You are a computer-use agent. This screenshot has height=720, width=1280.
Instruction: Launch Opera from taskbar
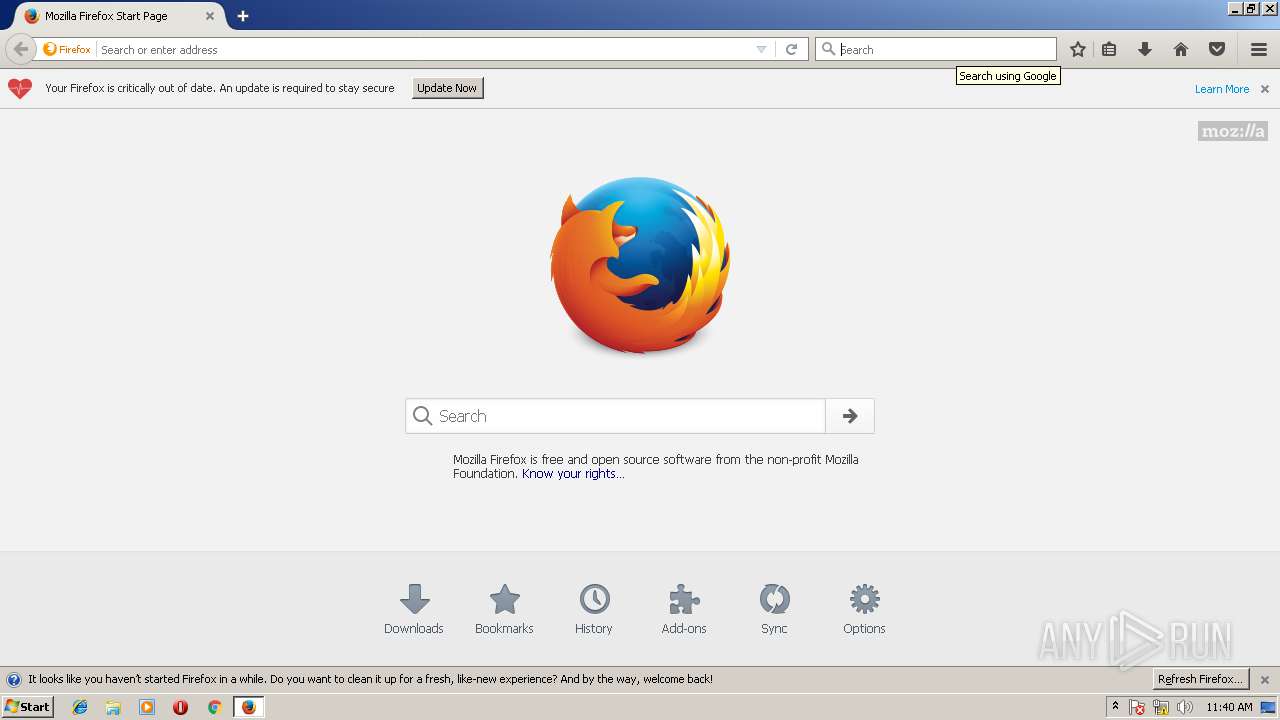tap(180, 707)
